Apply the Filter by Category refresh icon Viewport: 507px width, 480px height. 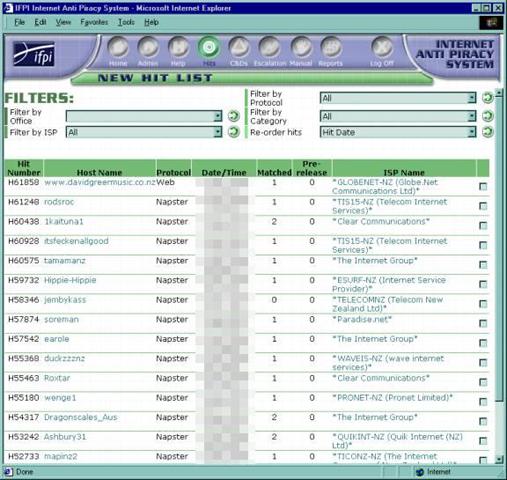pos(487,116)
